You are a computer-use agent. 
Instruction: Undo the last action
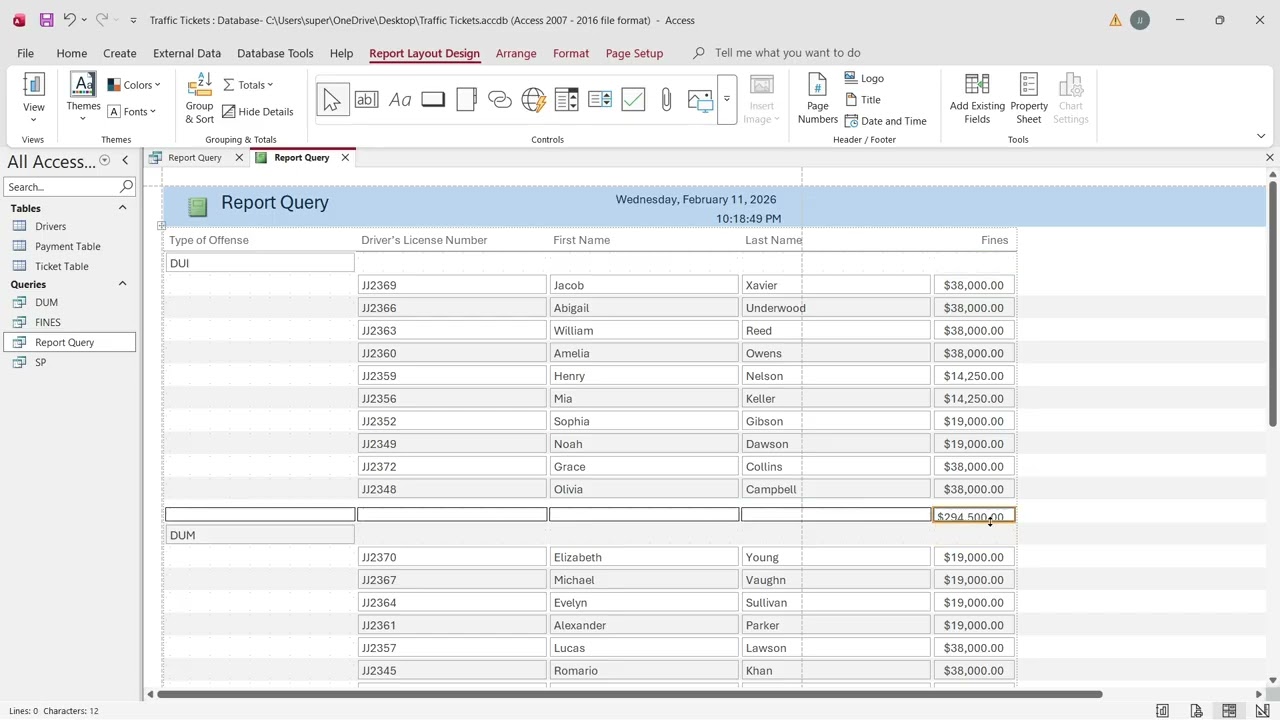click(69, 20)
